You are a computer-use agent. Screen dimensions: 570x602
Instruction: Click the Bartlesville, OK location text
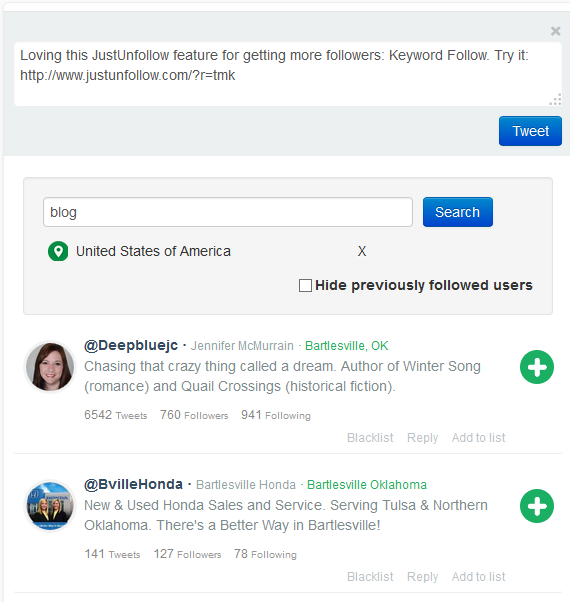coord(347,346)
